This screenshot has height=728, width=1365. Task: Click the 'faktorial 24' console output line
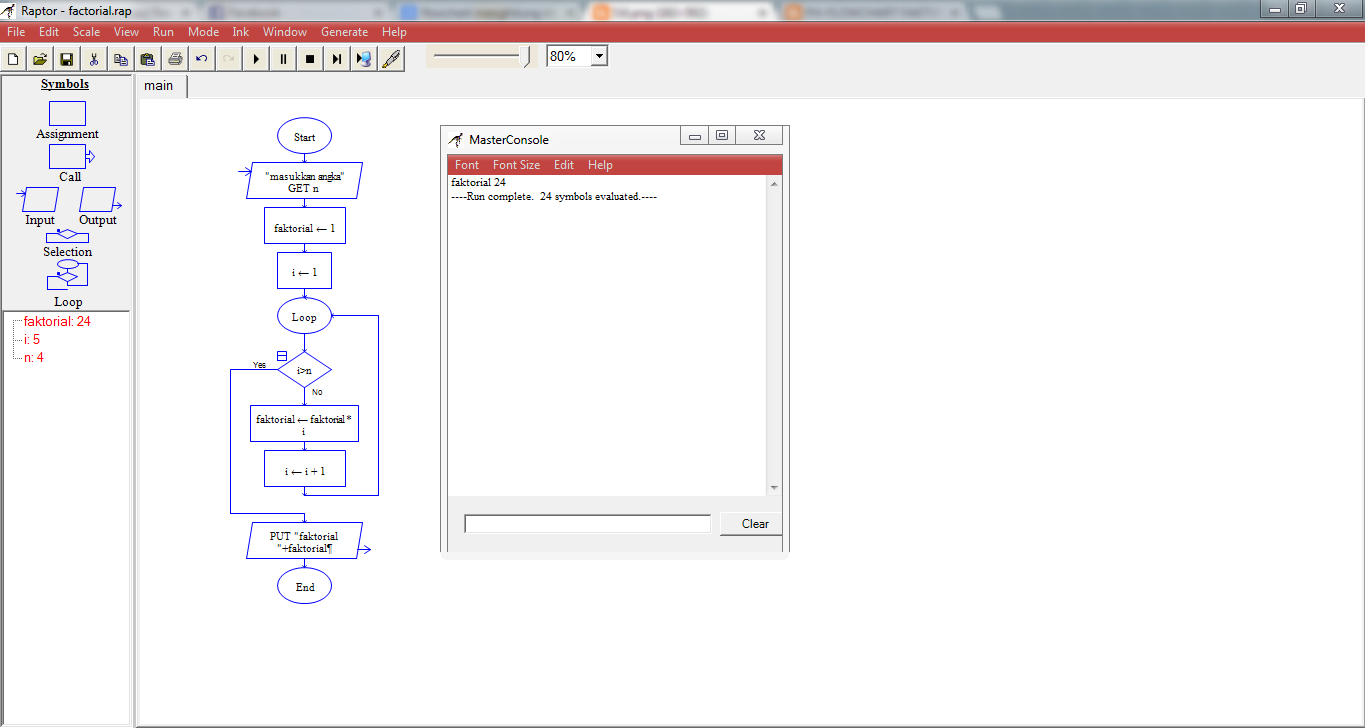[x=478, y=183]
